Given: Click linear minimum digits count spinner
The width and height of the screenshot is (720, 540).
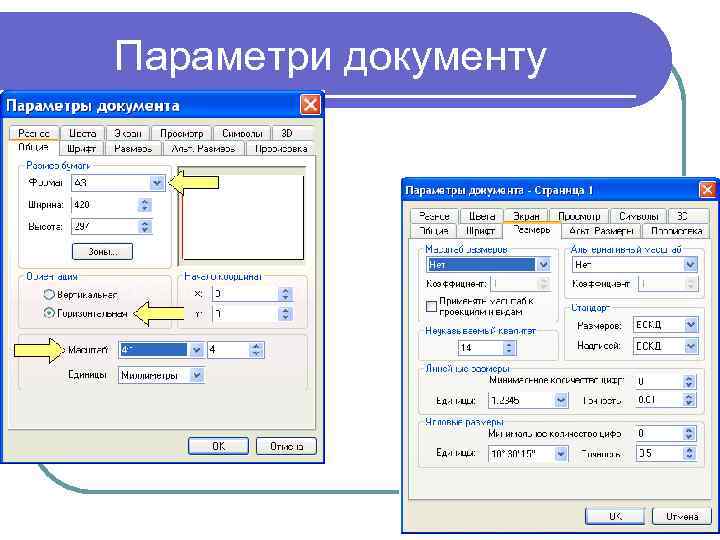Looking at the screenshot, I should 688,381.
